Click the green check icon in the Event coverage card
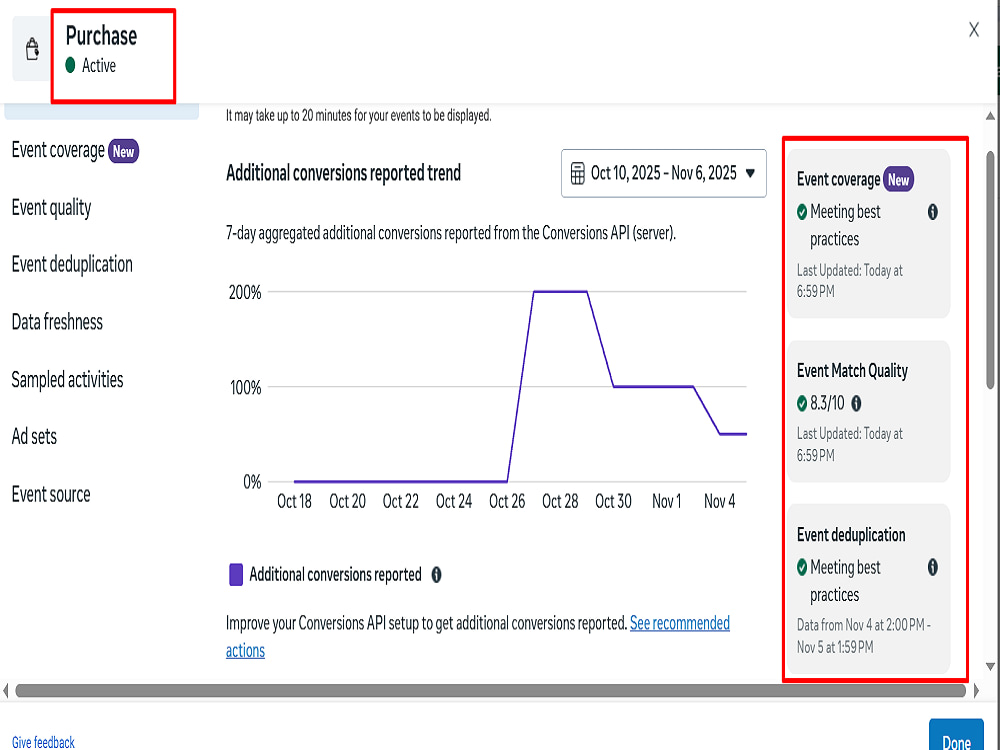This screenshot has width=1000, height=750. click(802, 212)
